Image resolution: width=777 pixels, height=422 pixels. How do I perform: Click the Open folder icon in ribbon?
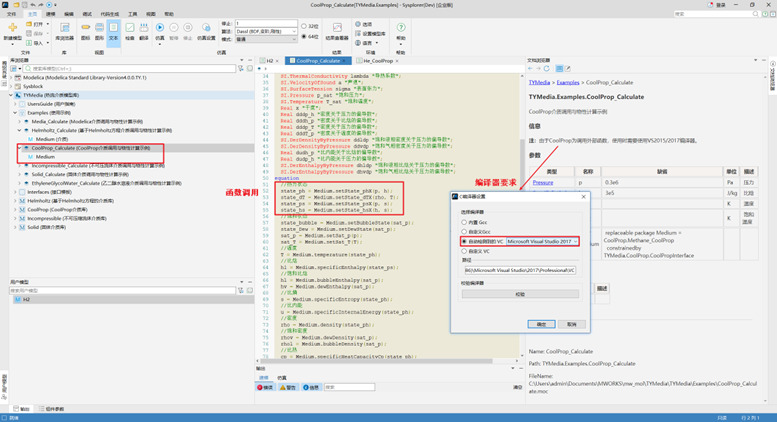[x=29, y=24]
